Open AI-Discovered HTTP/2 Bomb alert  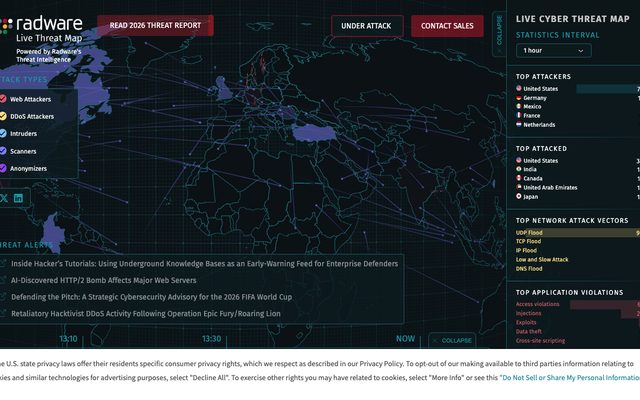tap(104, 280)
